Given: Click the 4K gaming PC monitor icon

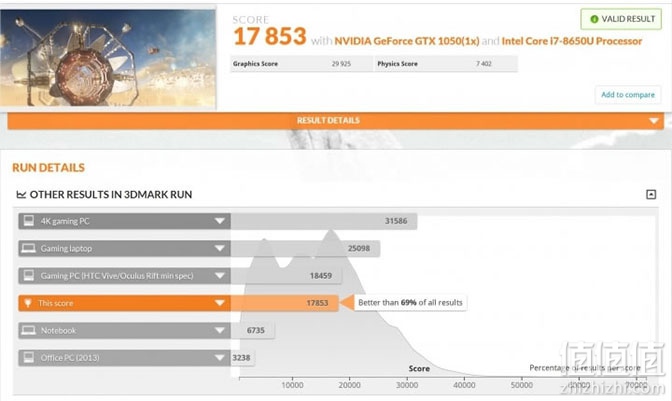Looking at the screenshot, I should tap(29, 221).
